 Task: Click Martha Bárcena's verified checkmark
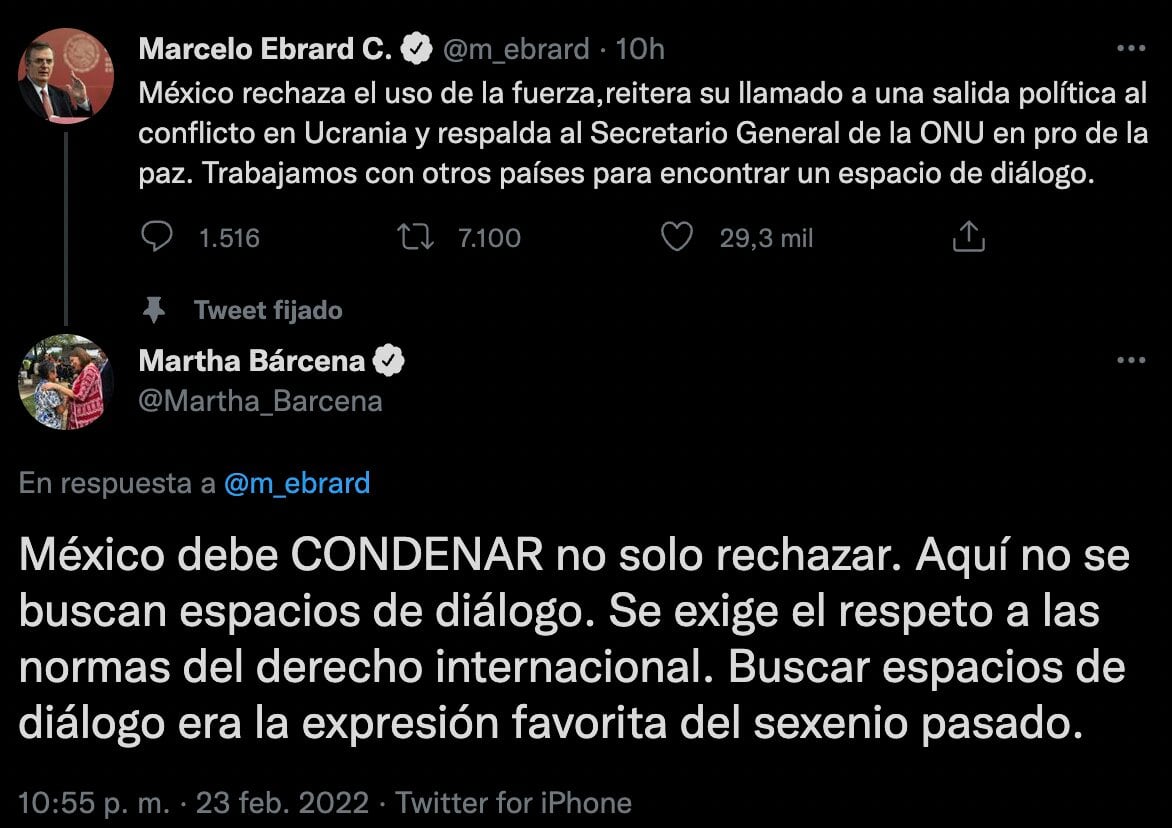390,361
